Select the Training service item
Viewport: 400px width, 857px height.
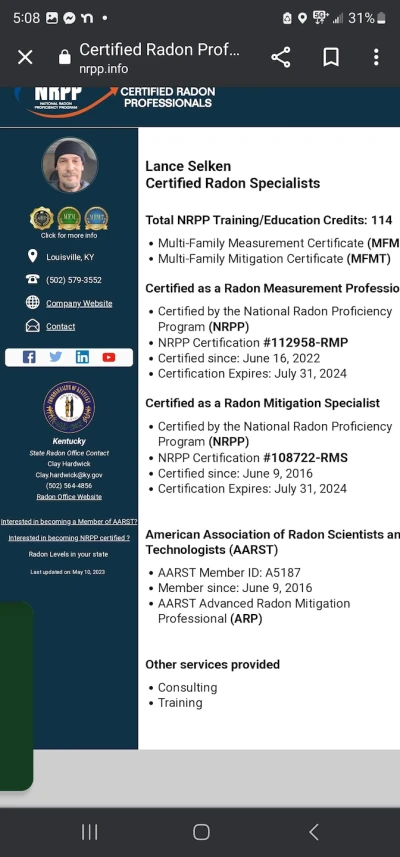pyautogui.click(x=180, y=703)
